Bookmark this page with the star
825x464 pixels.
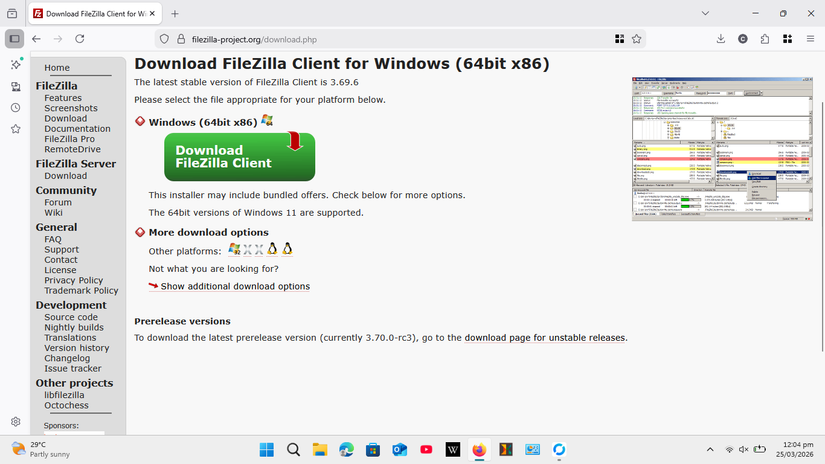[637, 39]
